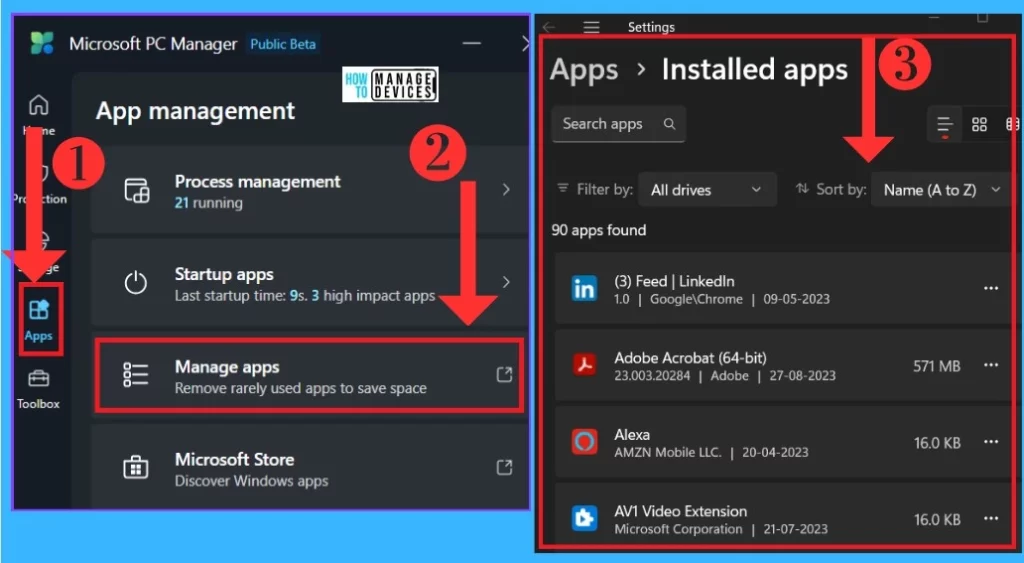Open more options for Alexa
The height and width of the screenshot is (563, 1024).
pyautogui.click(x=991, y=442)
